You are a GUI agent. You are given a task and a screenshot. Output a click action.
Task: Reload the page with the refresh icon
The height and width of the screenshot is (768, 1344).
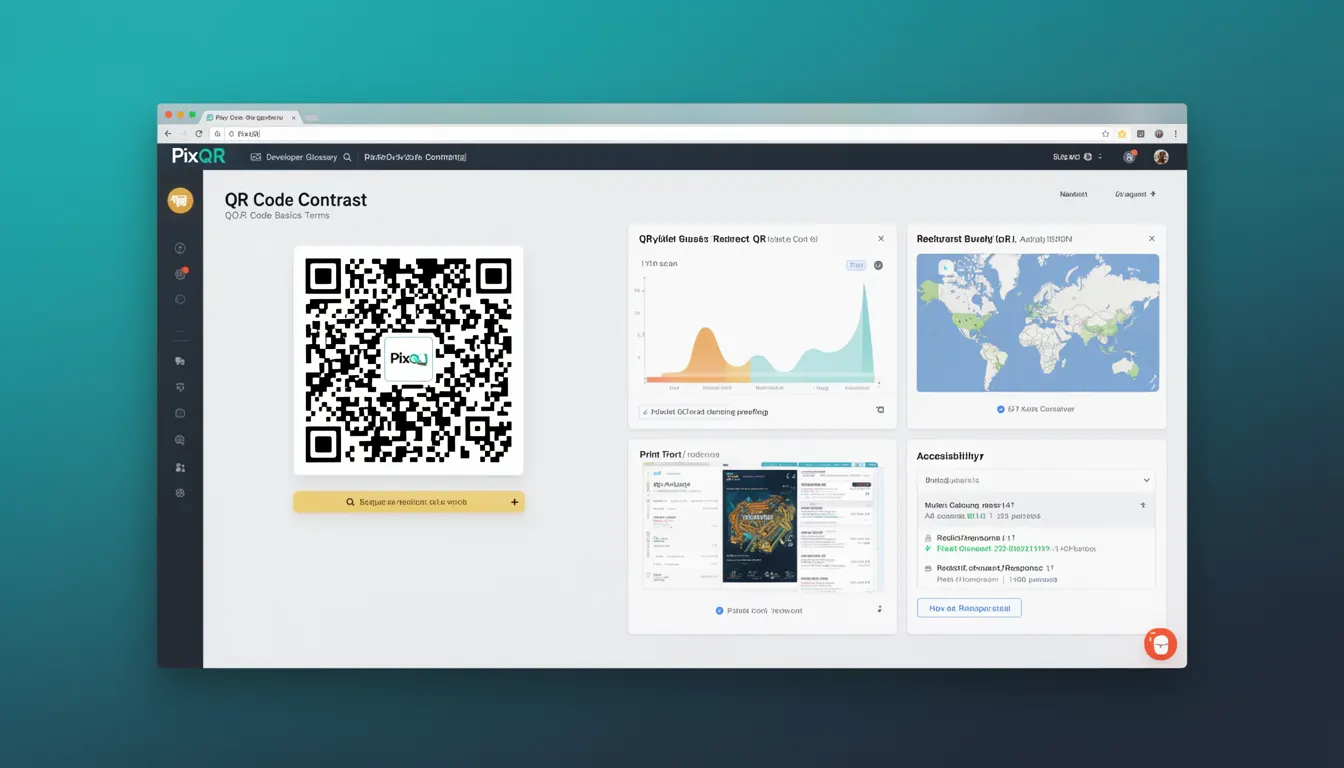click(198, 133)
